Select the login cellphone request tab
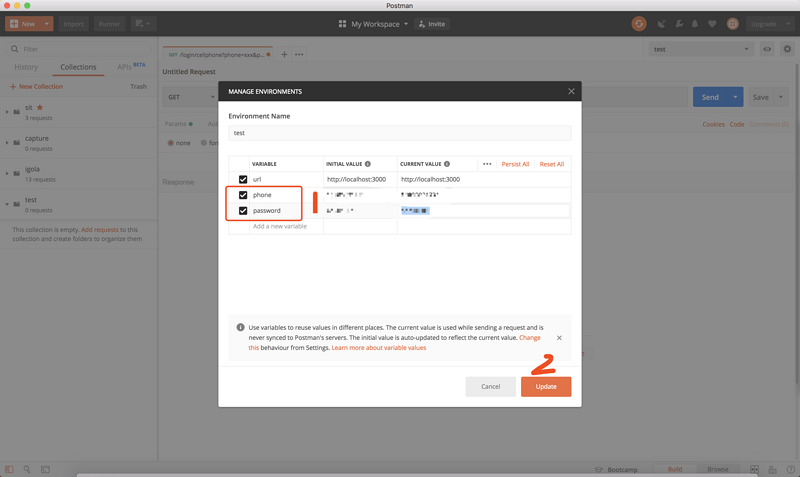This screenshot has width=800, height=477. (219, 55)
